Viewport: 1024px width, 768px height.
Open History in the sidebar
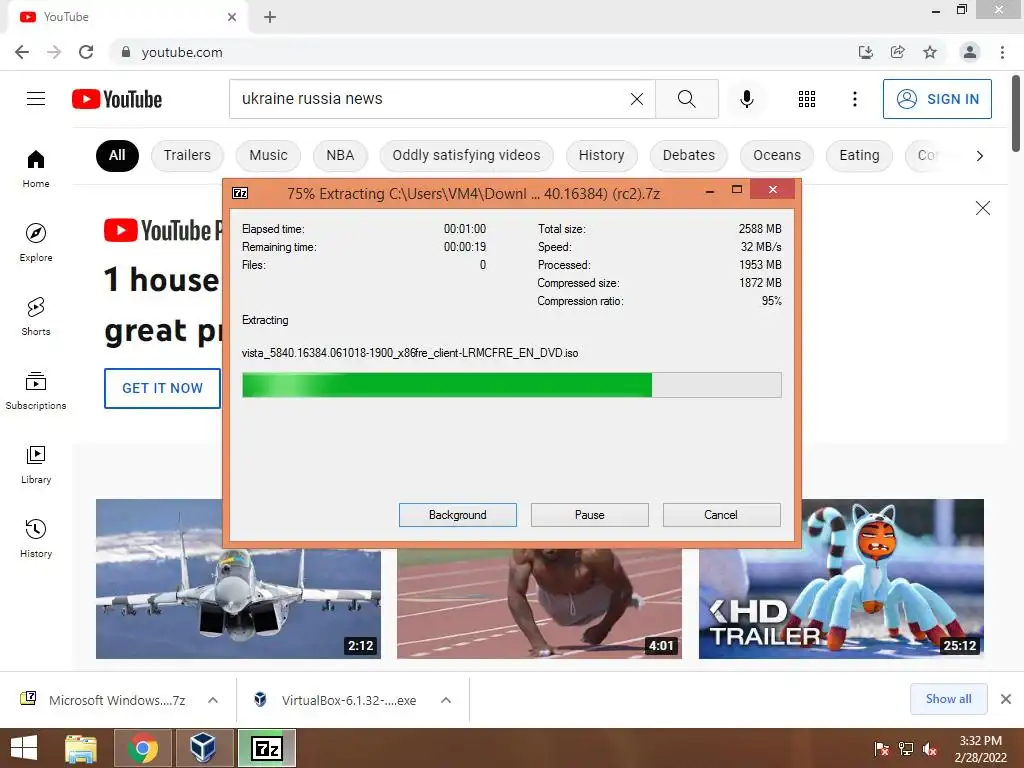click(x=36, y=539)
